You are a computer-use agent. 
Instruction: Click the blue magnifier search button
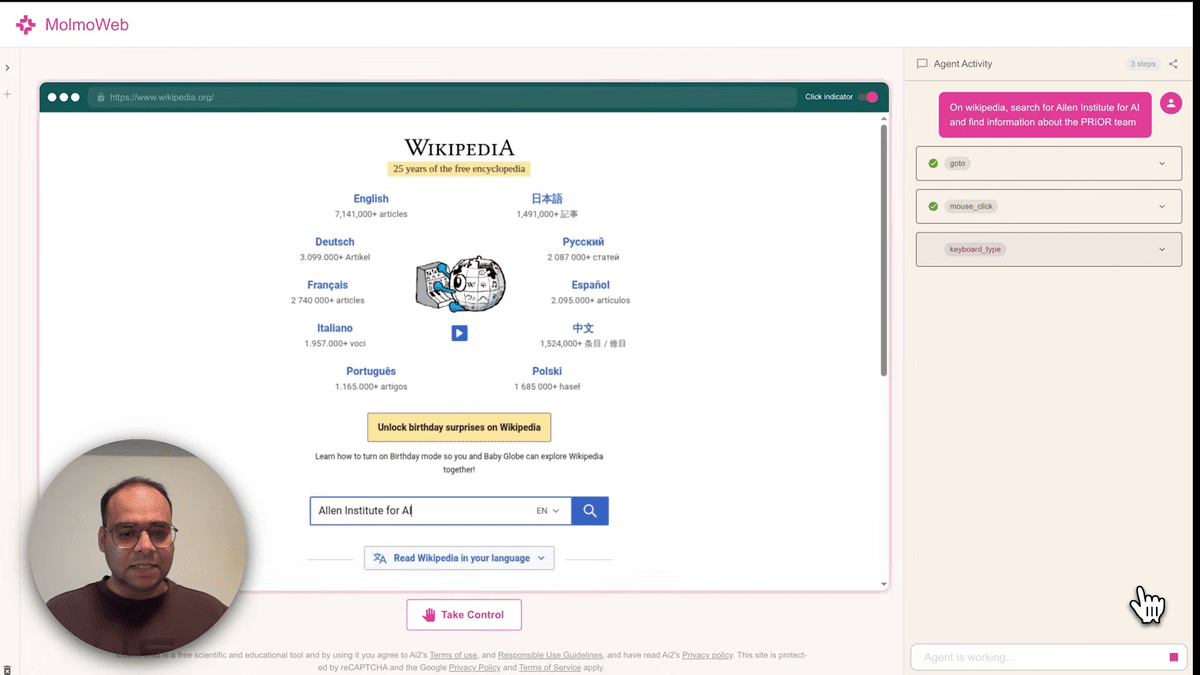pos(590,510)
